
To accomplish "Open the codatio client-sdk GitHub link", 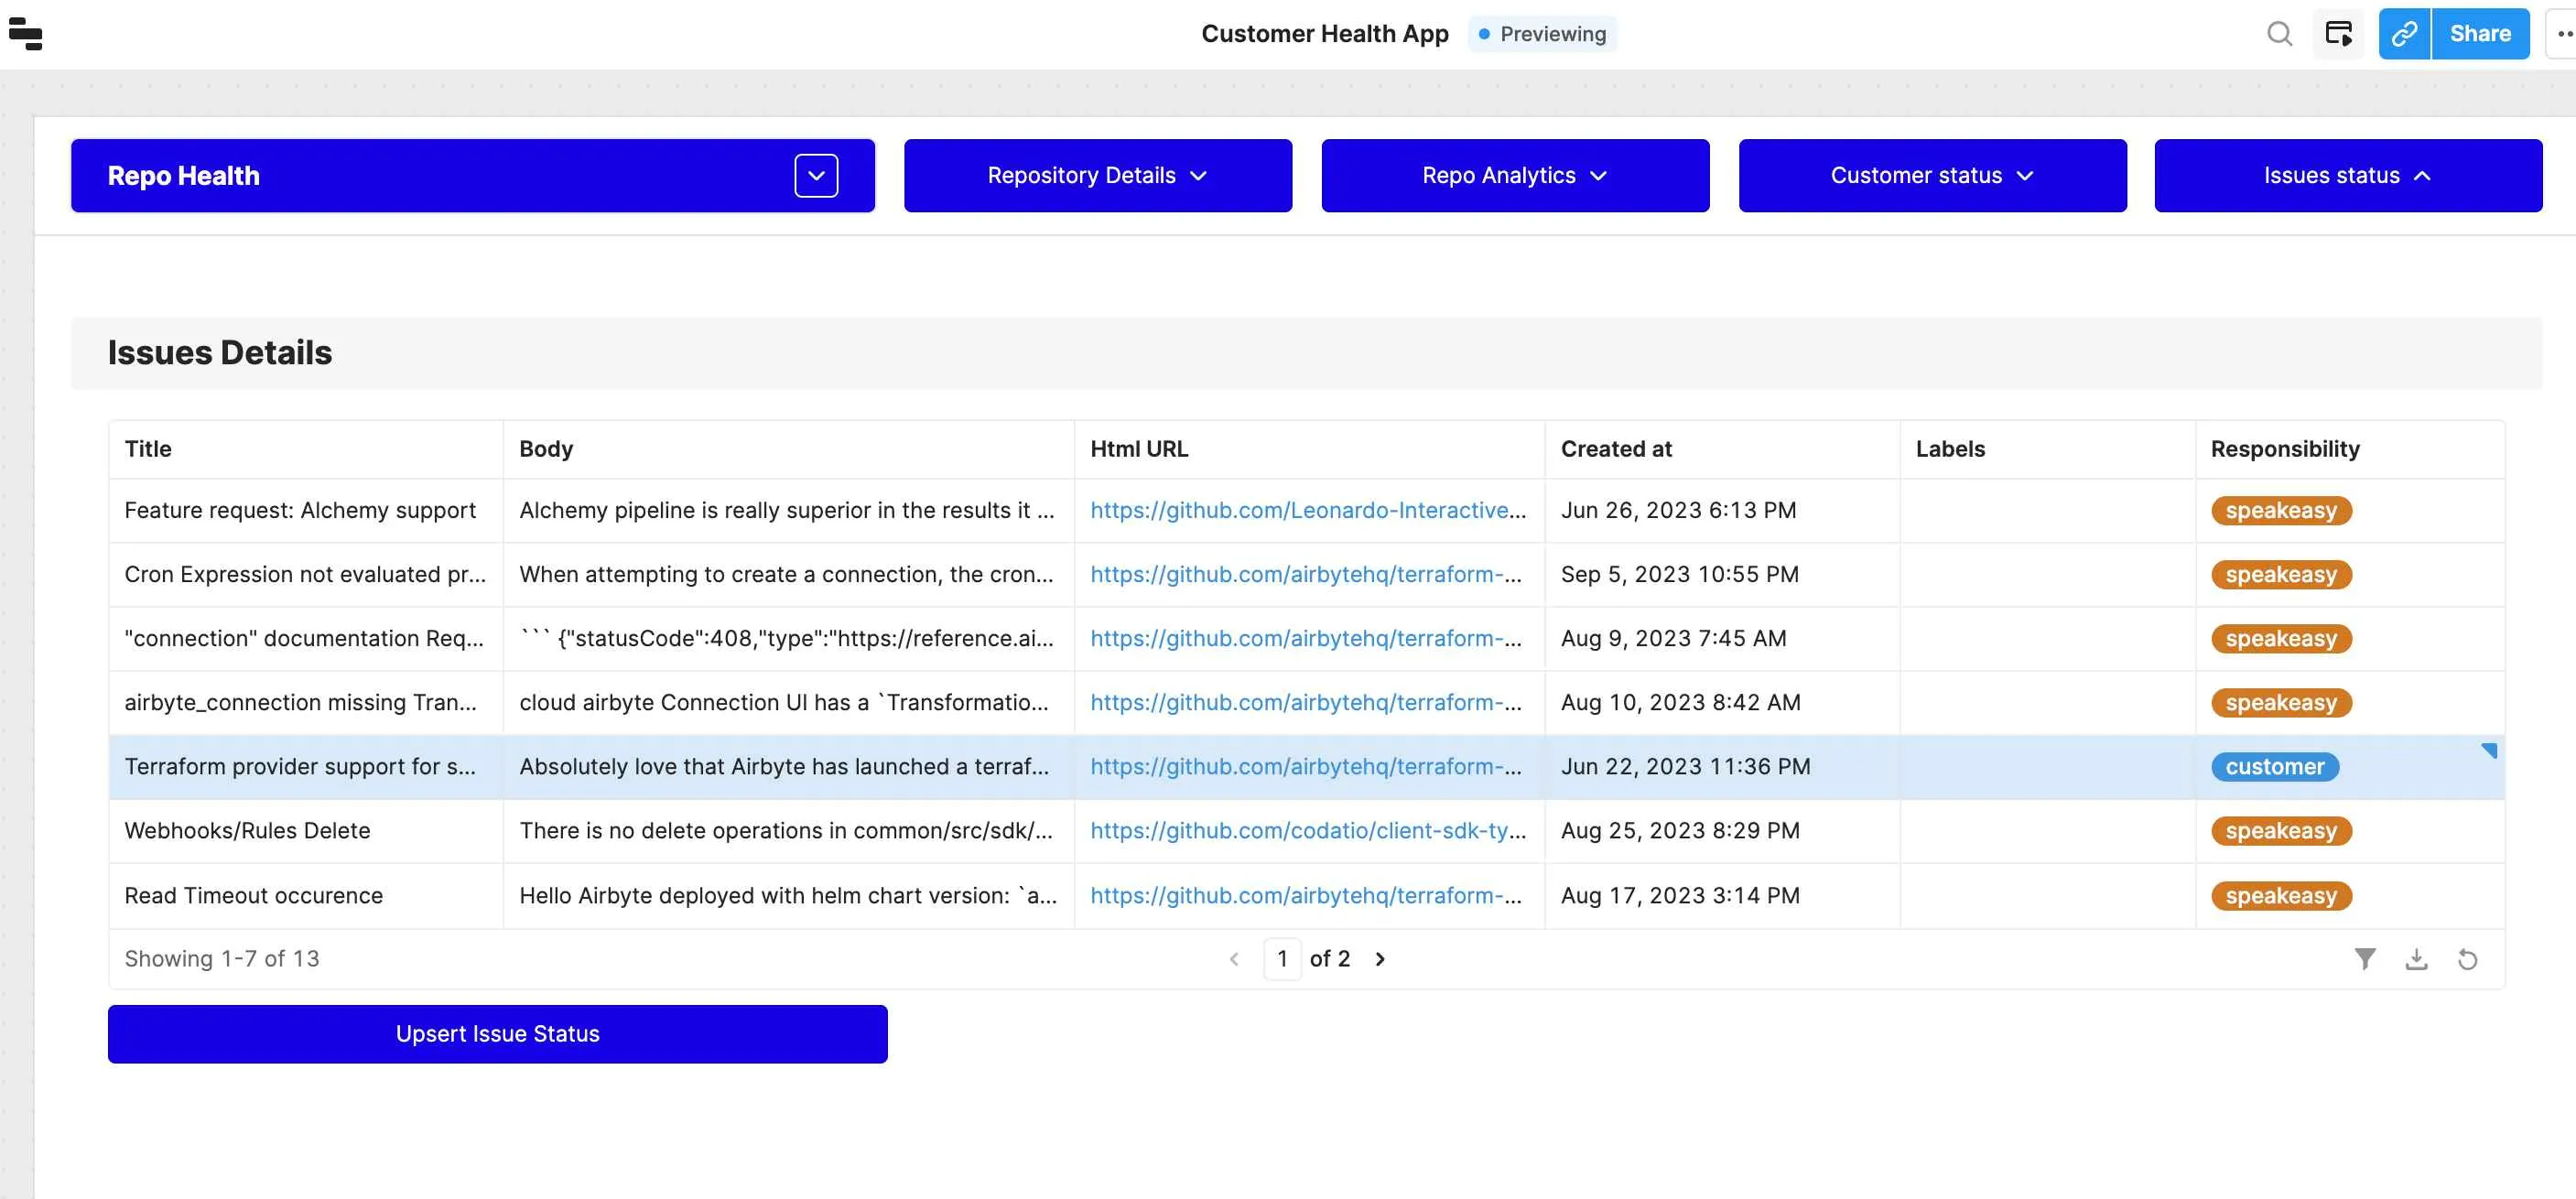I will (1307, 830).
